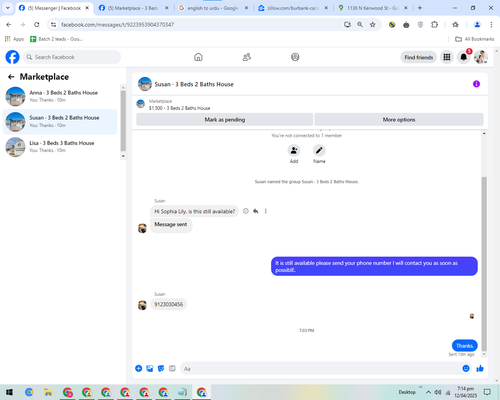Click the Name edit pencil icon
This screenshot has height=400, width=500.
point(319,150)
